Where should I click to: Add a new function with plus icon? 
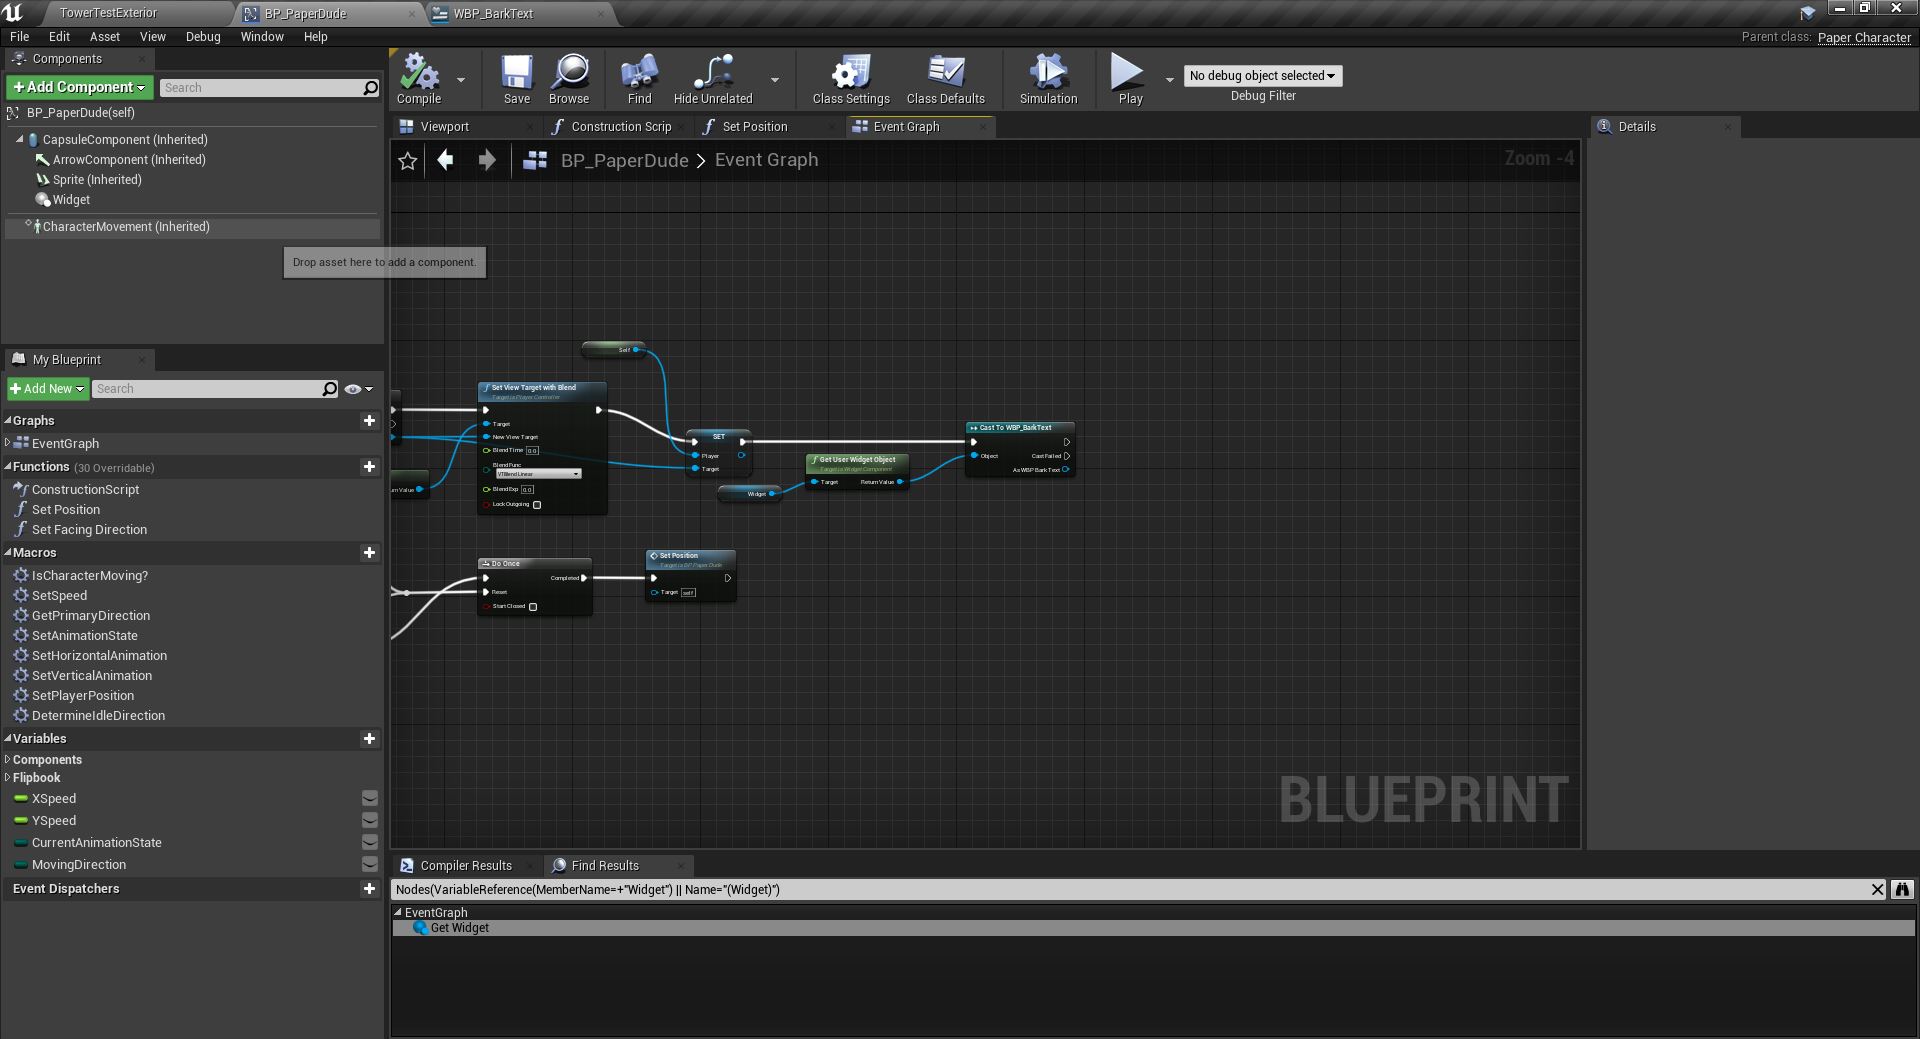pos(369,467)
